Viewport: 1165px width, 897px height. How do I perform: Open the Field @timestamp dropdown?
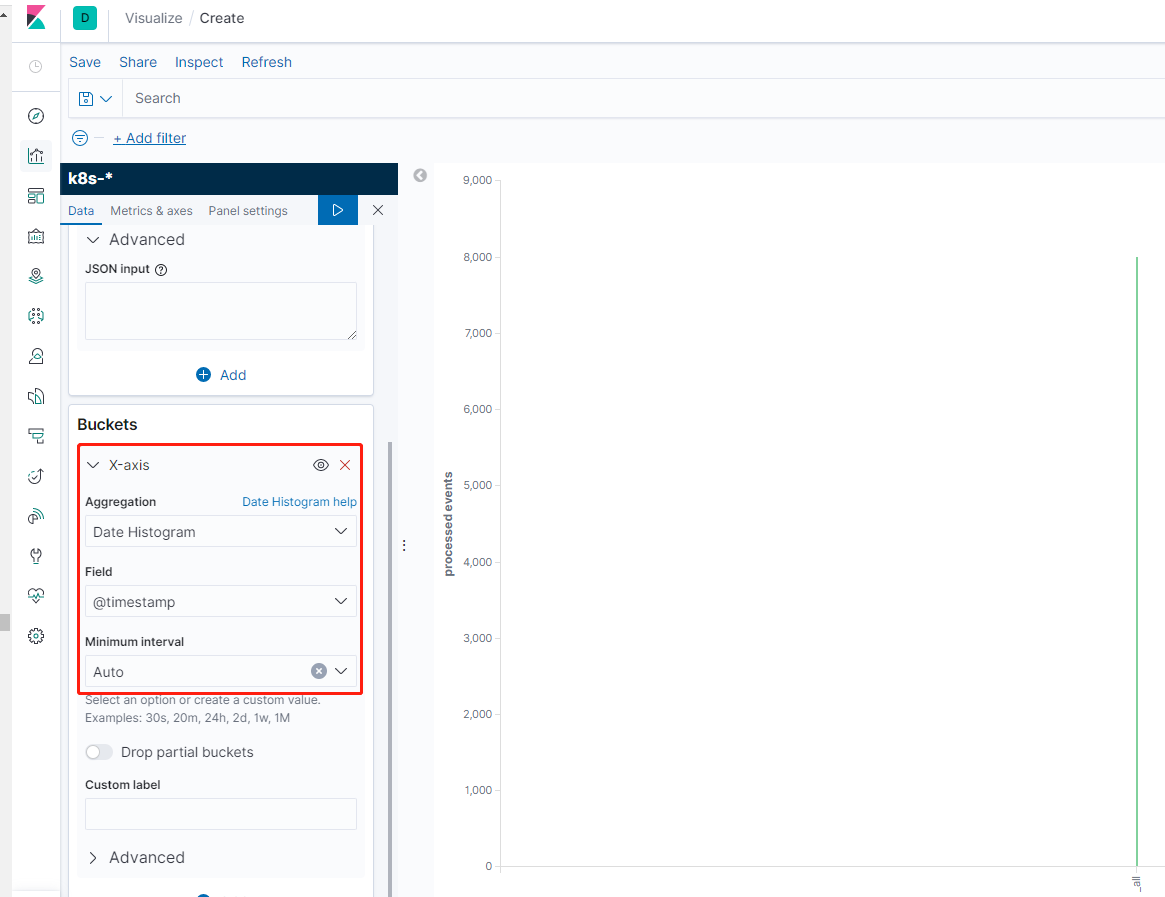[x=220, y=602]
